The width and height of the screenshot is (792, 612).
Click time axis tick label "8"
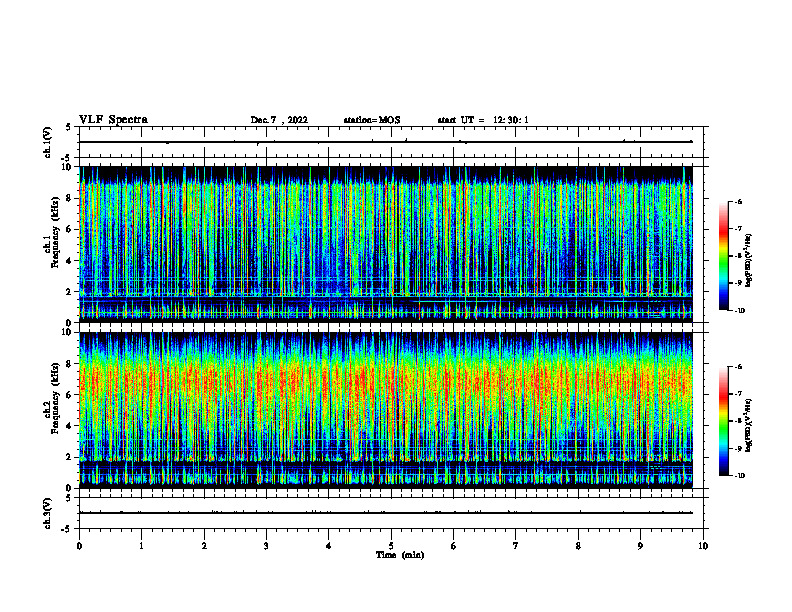tap(578, 546)
